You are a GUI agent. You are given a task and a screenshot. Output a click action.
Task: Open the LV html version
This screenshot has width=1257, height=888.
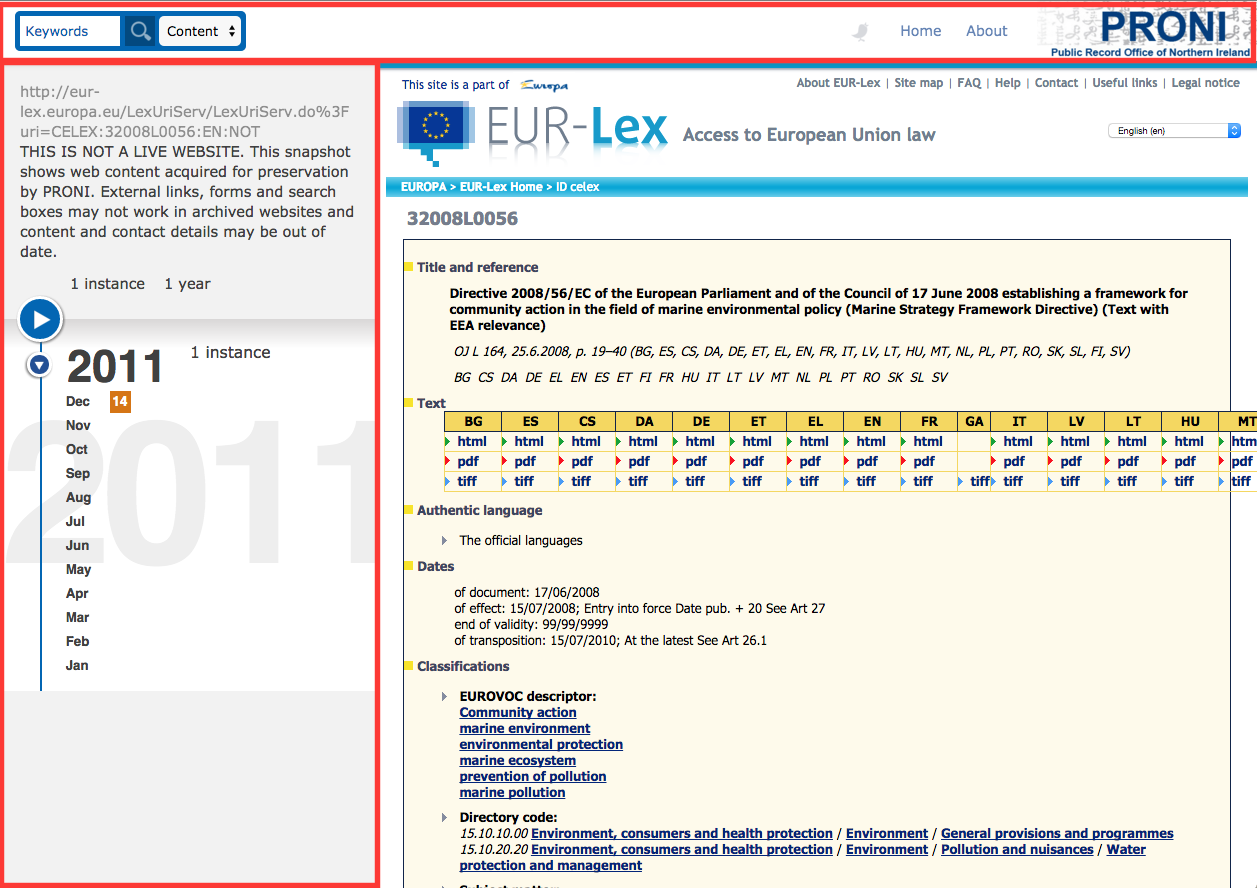pyautogui.click(x=1075, y=441)
